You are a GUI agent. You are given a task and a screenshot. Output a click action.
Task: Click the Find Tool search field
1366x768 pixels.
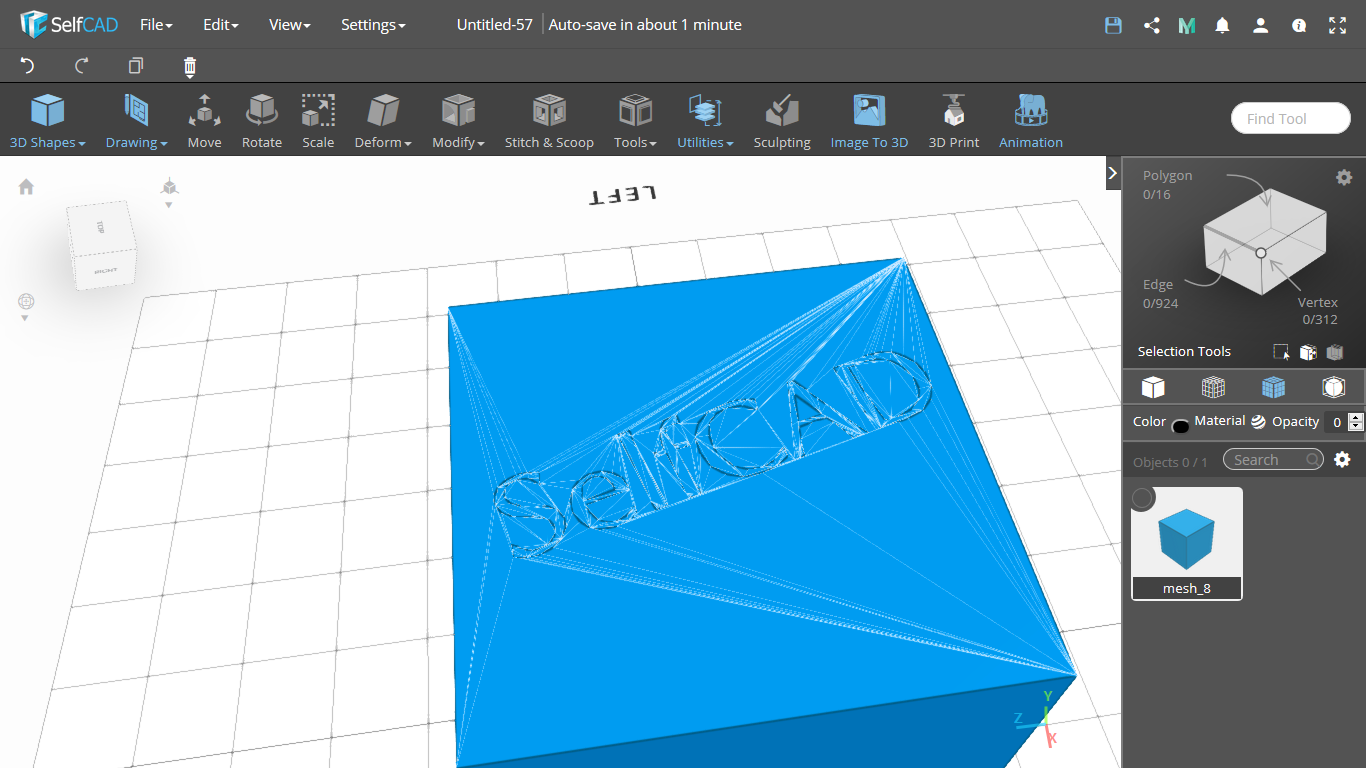click(1291, 118)
